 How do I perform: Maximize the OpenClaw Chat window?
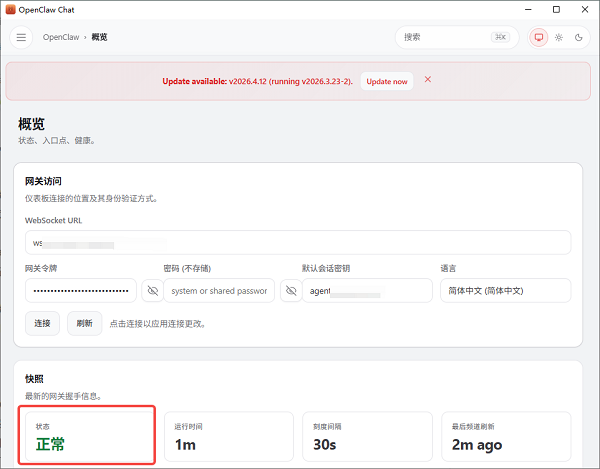tap(556, 10)
